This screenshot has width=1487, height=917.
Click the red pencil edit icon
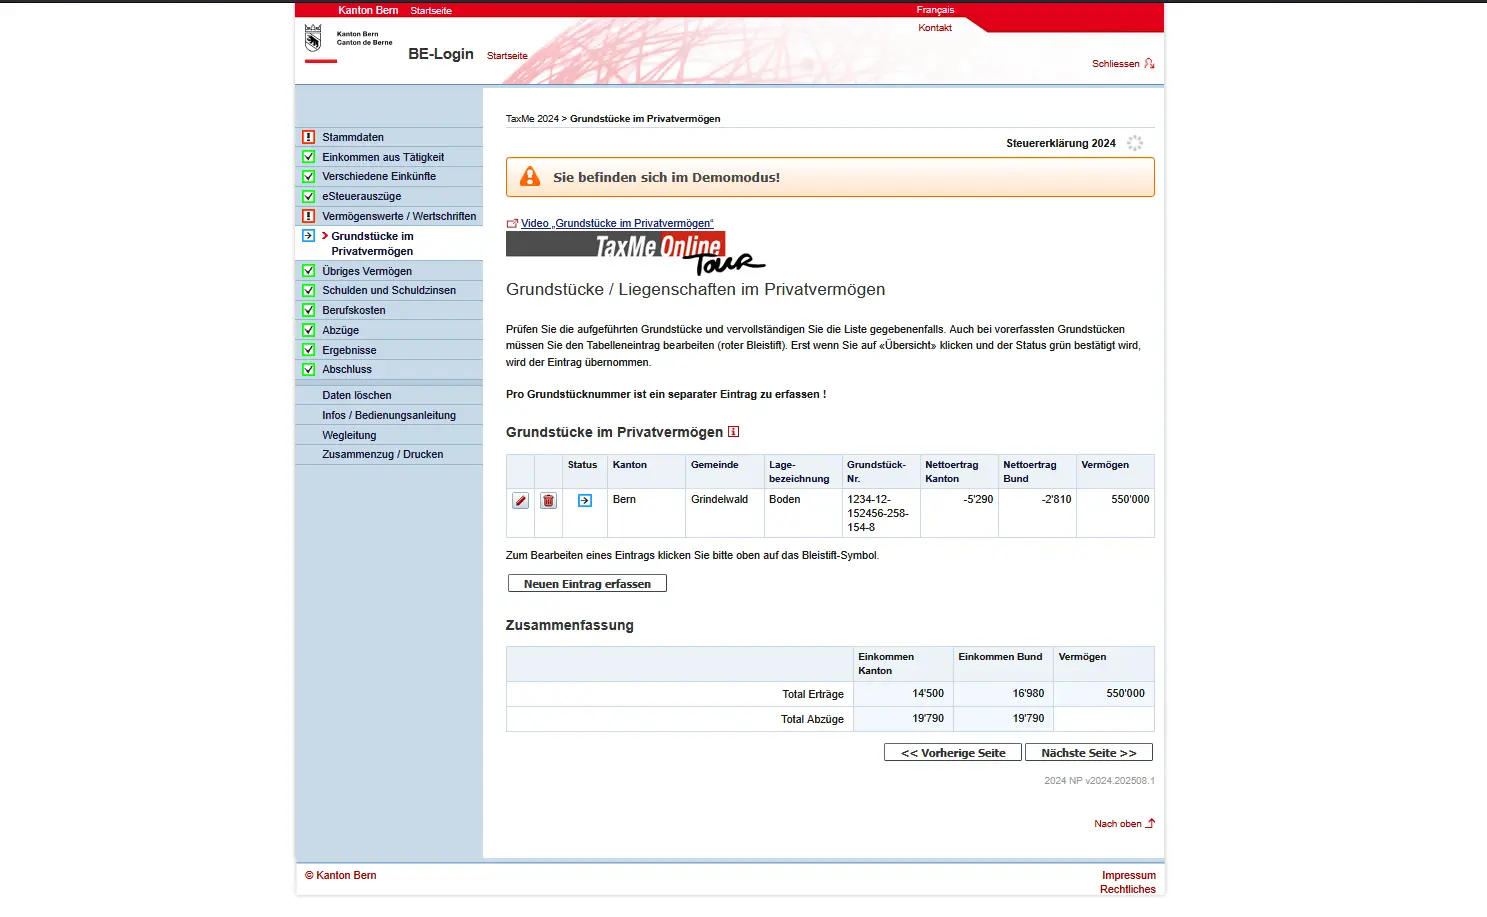click(520, 501)
